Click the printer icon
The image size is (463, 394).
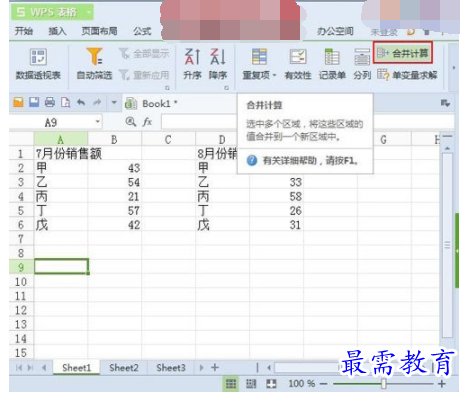[50, 102]
